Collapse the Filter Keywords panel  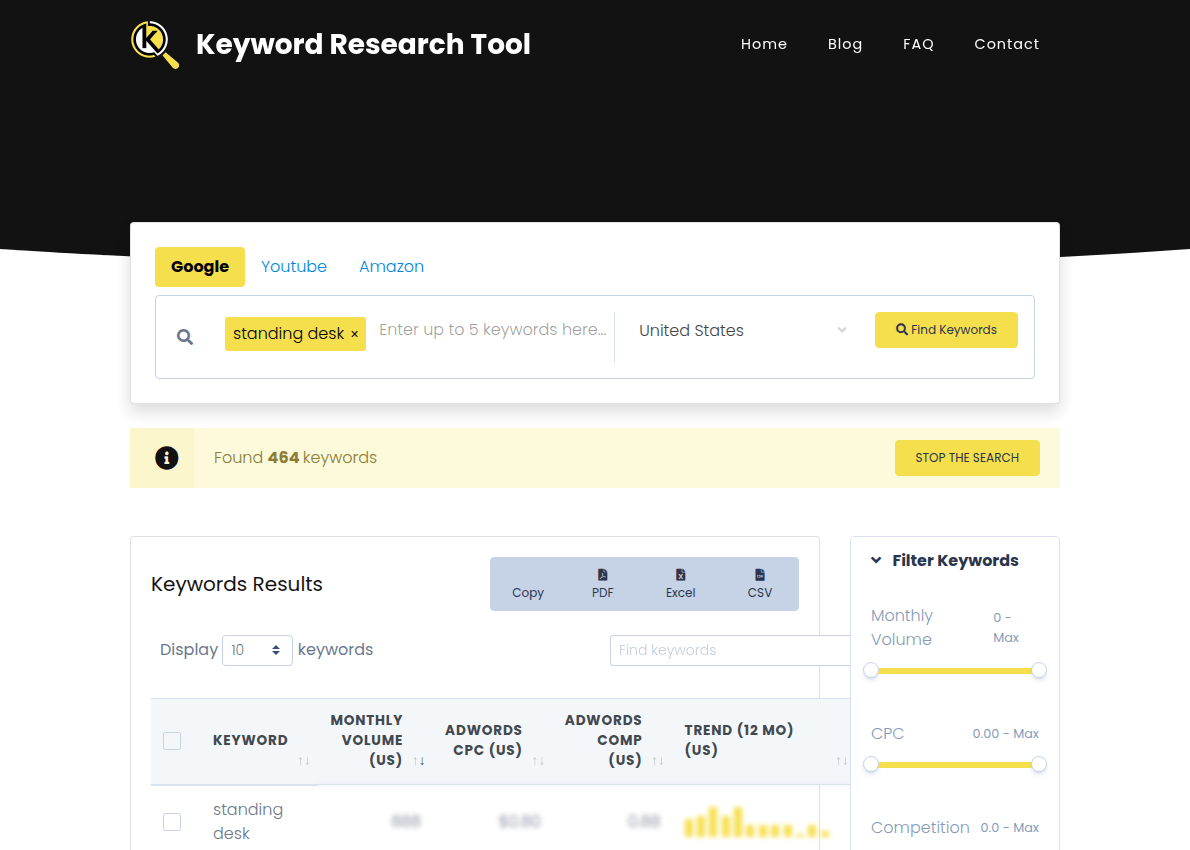(x=877, y=560)
